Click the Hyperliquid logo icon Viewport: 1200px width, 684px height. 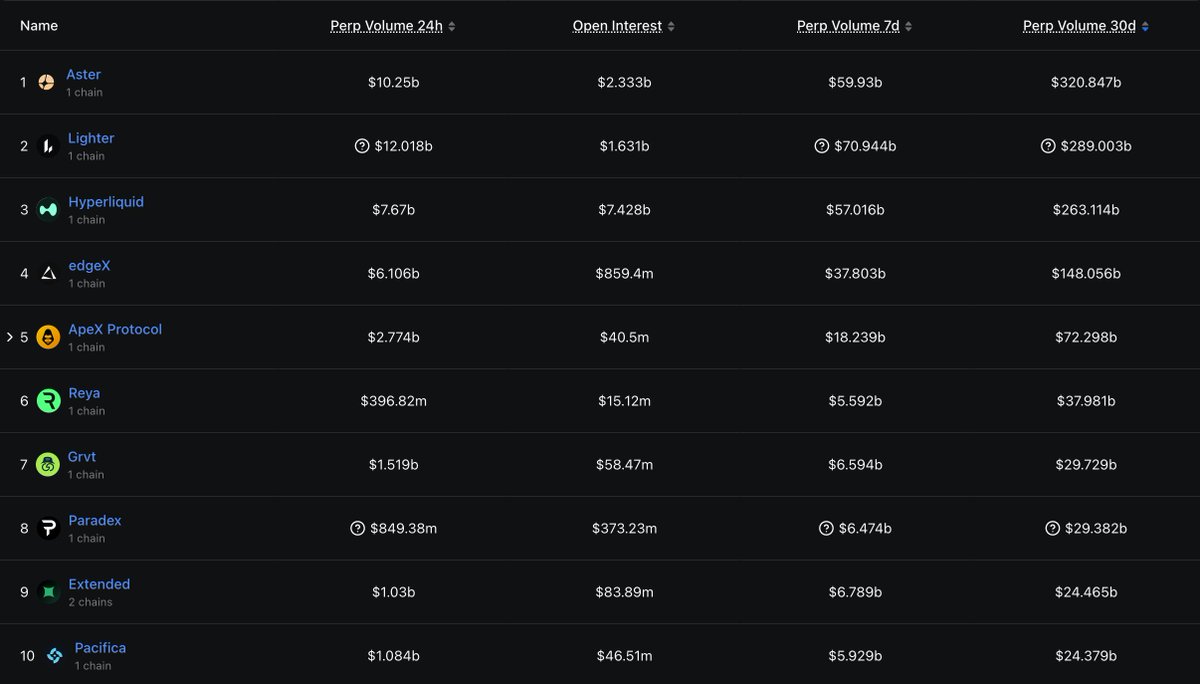[x=48, y=210]
